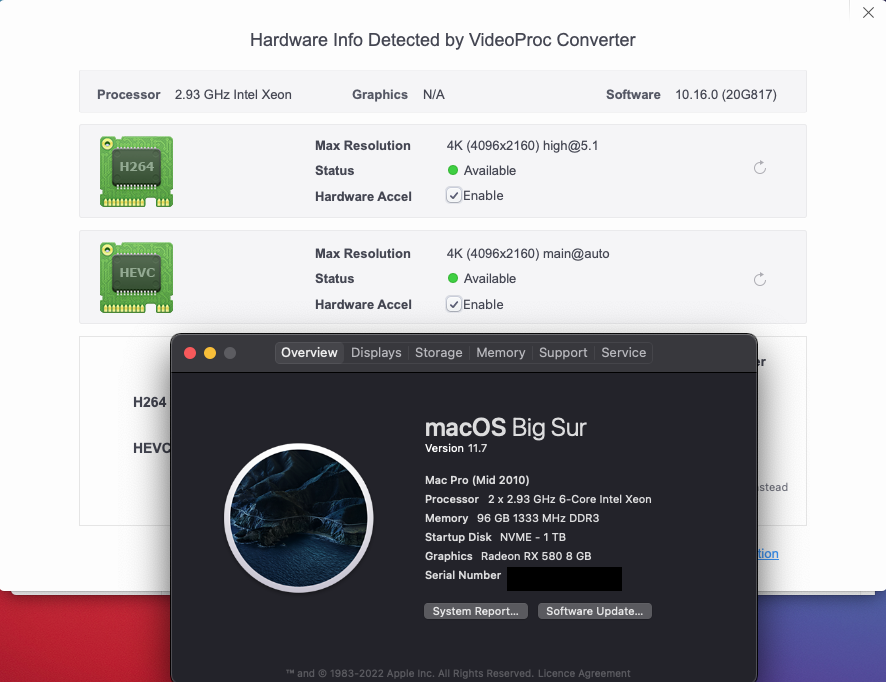
Task: Click the HEVC chip icon
Action: tap(136, 277)
